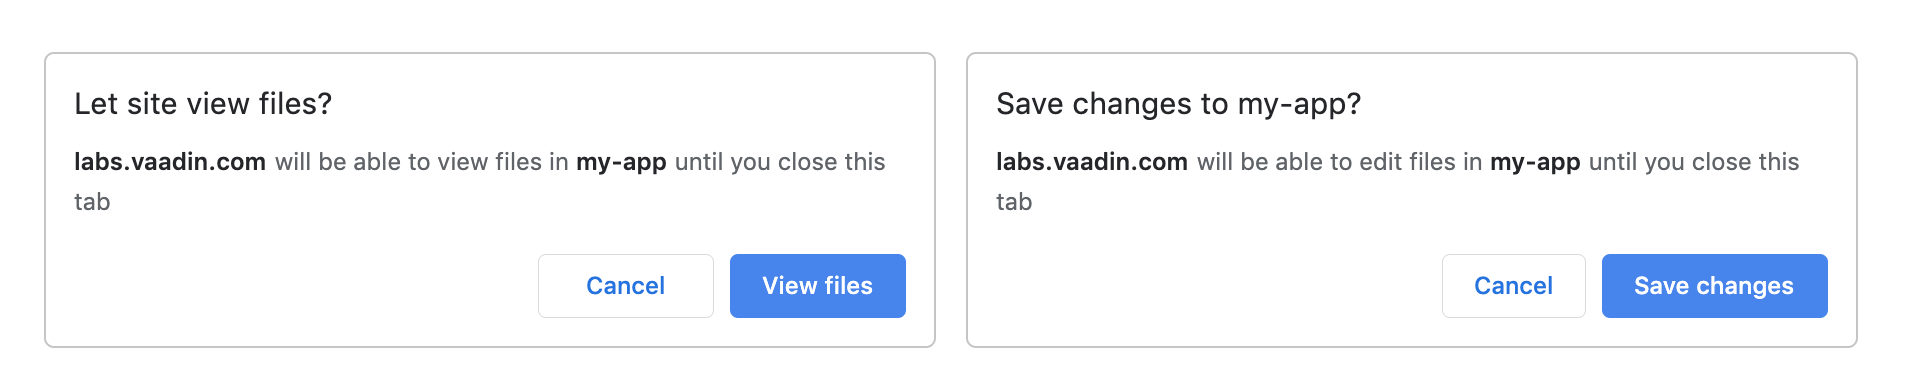Screen dimensions: 1906x392
Task: Click the word "tab" in the save changes dialog
Action: click(x=1014, y=202)
